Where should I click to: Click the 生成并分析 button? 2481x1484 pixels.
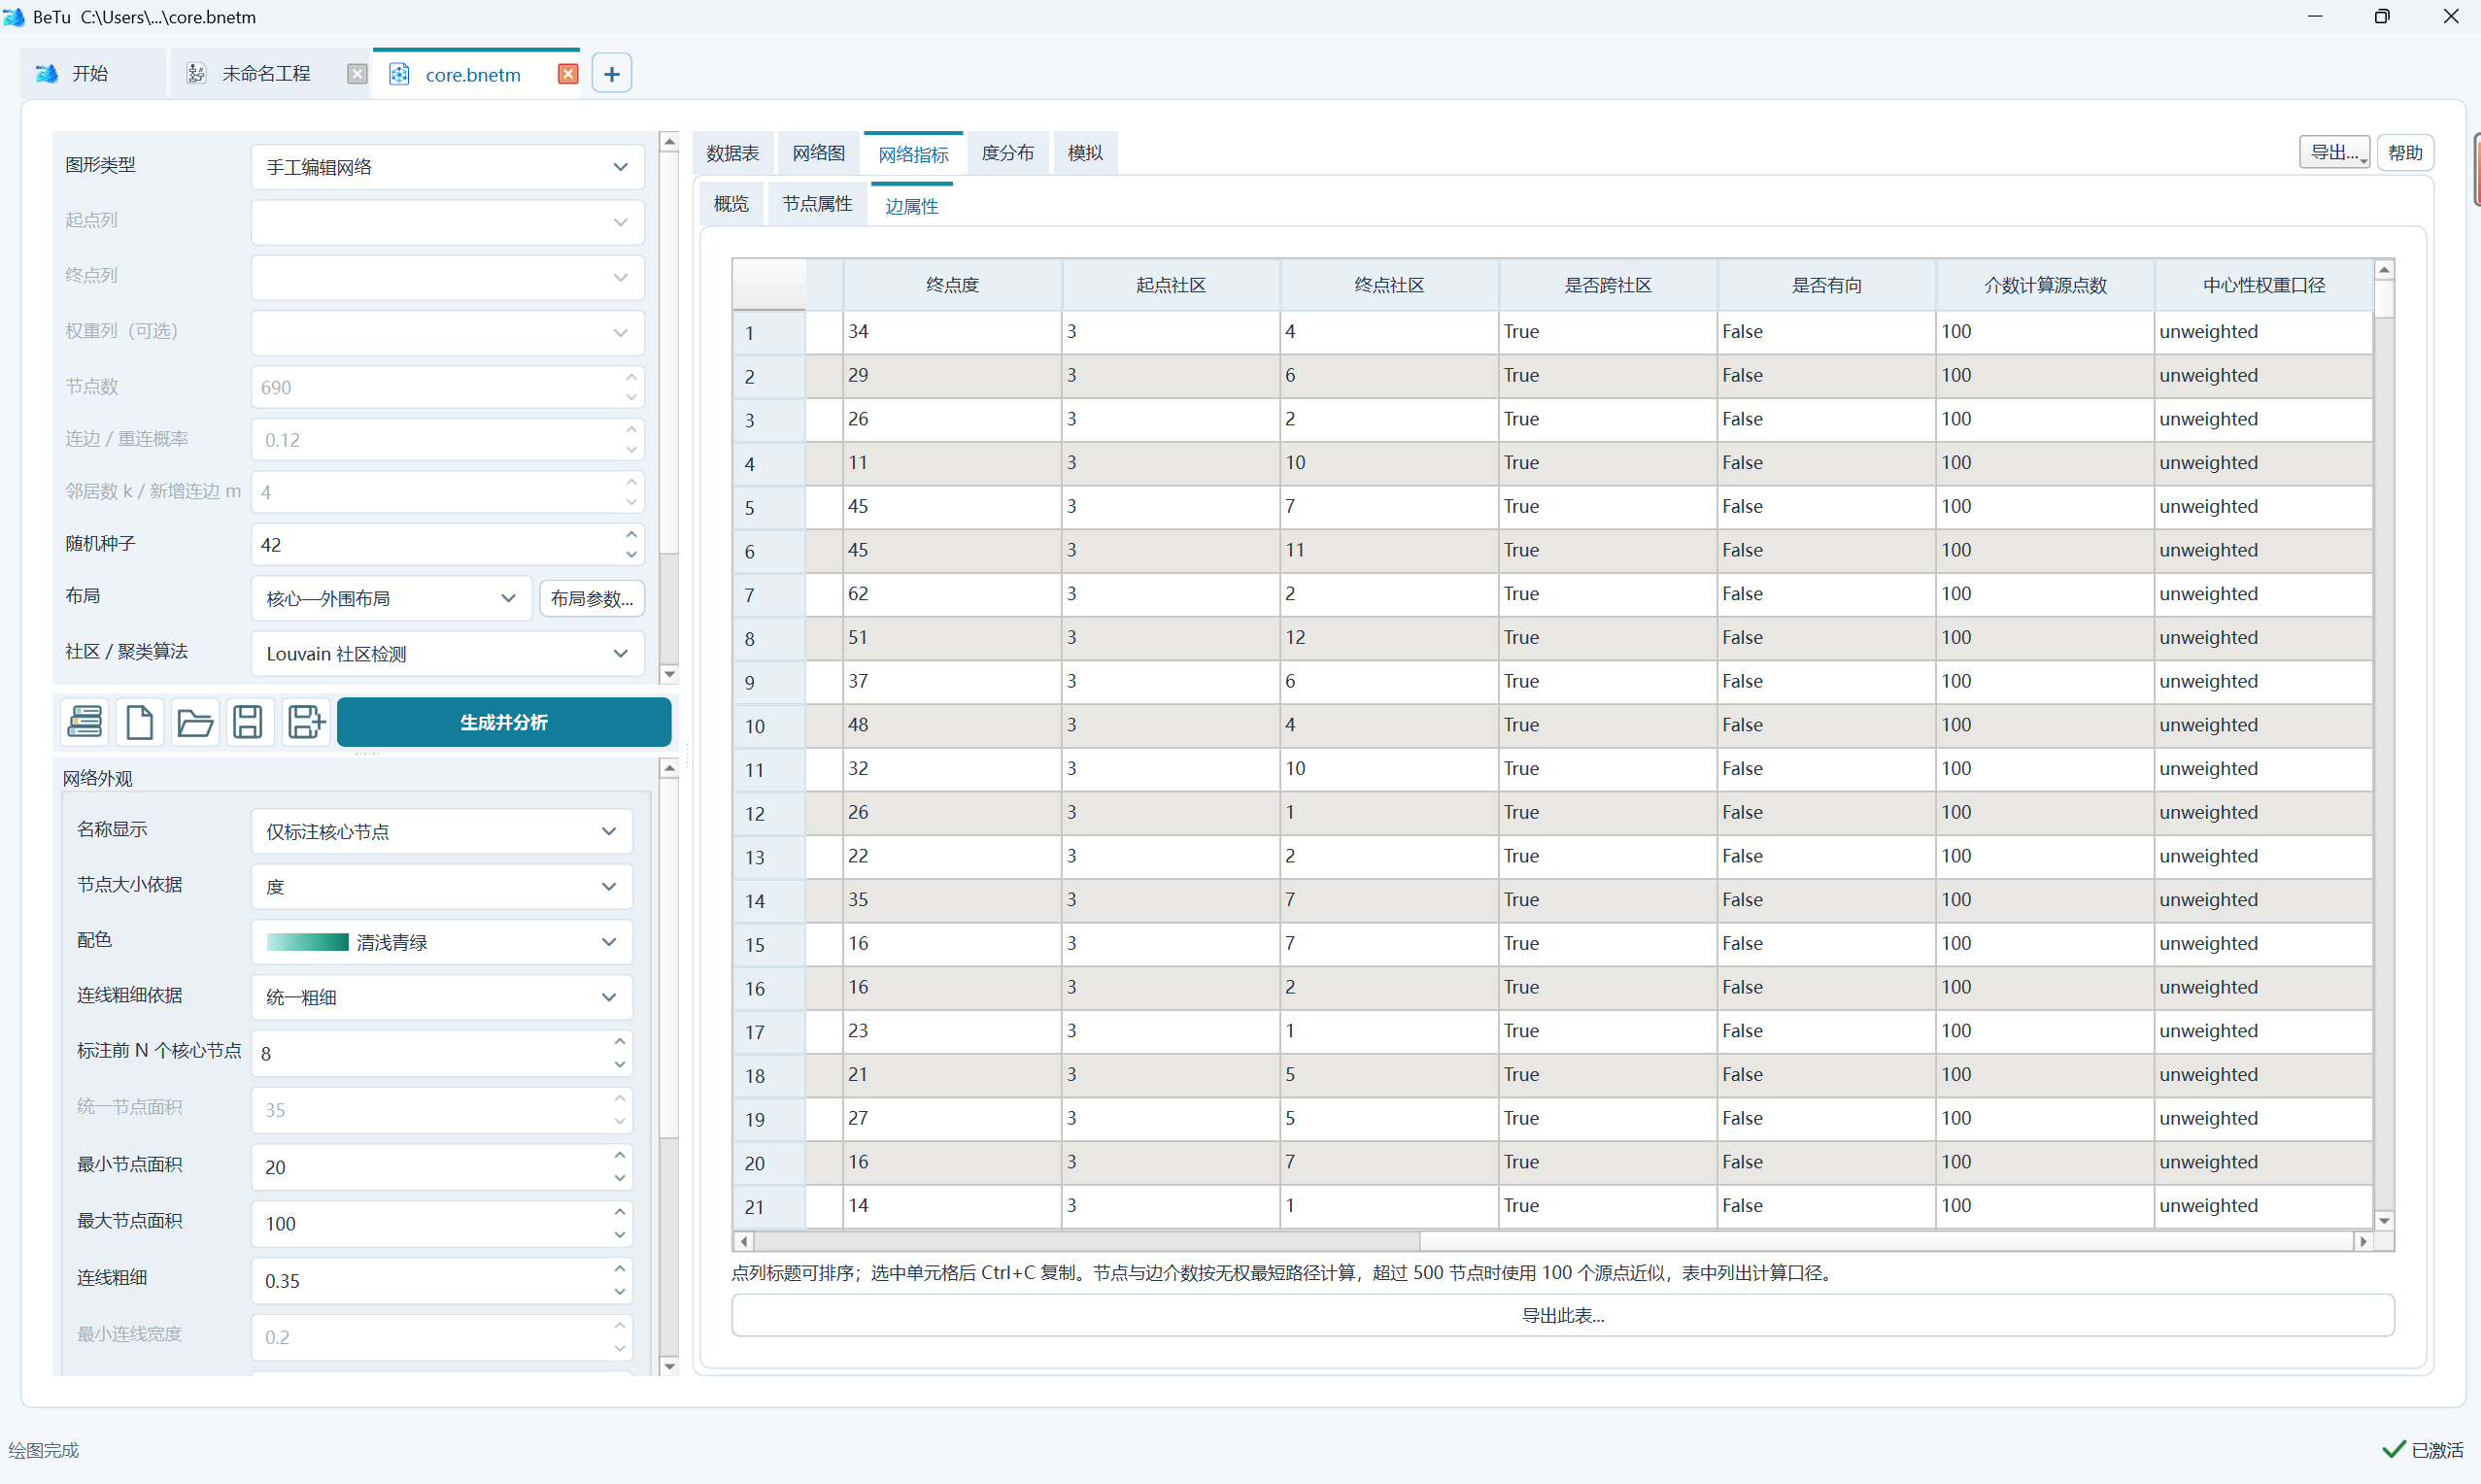coord(503,722)
